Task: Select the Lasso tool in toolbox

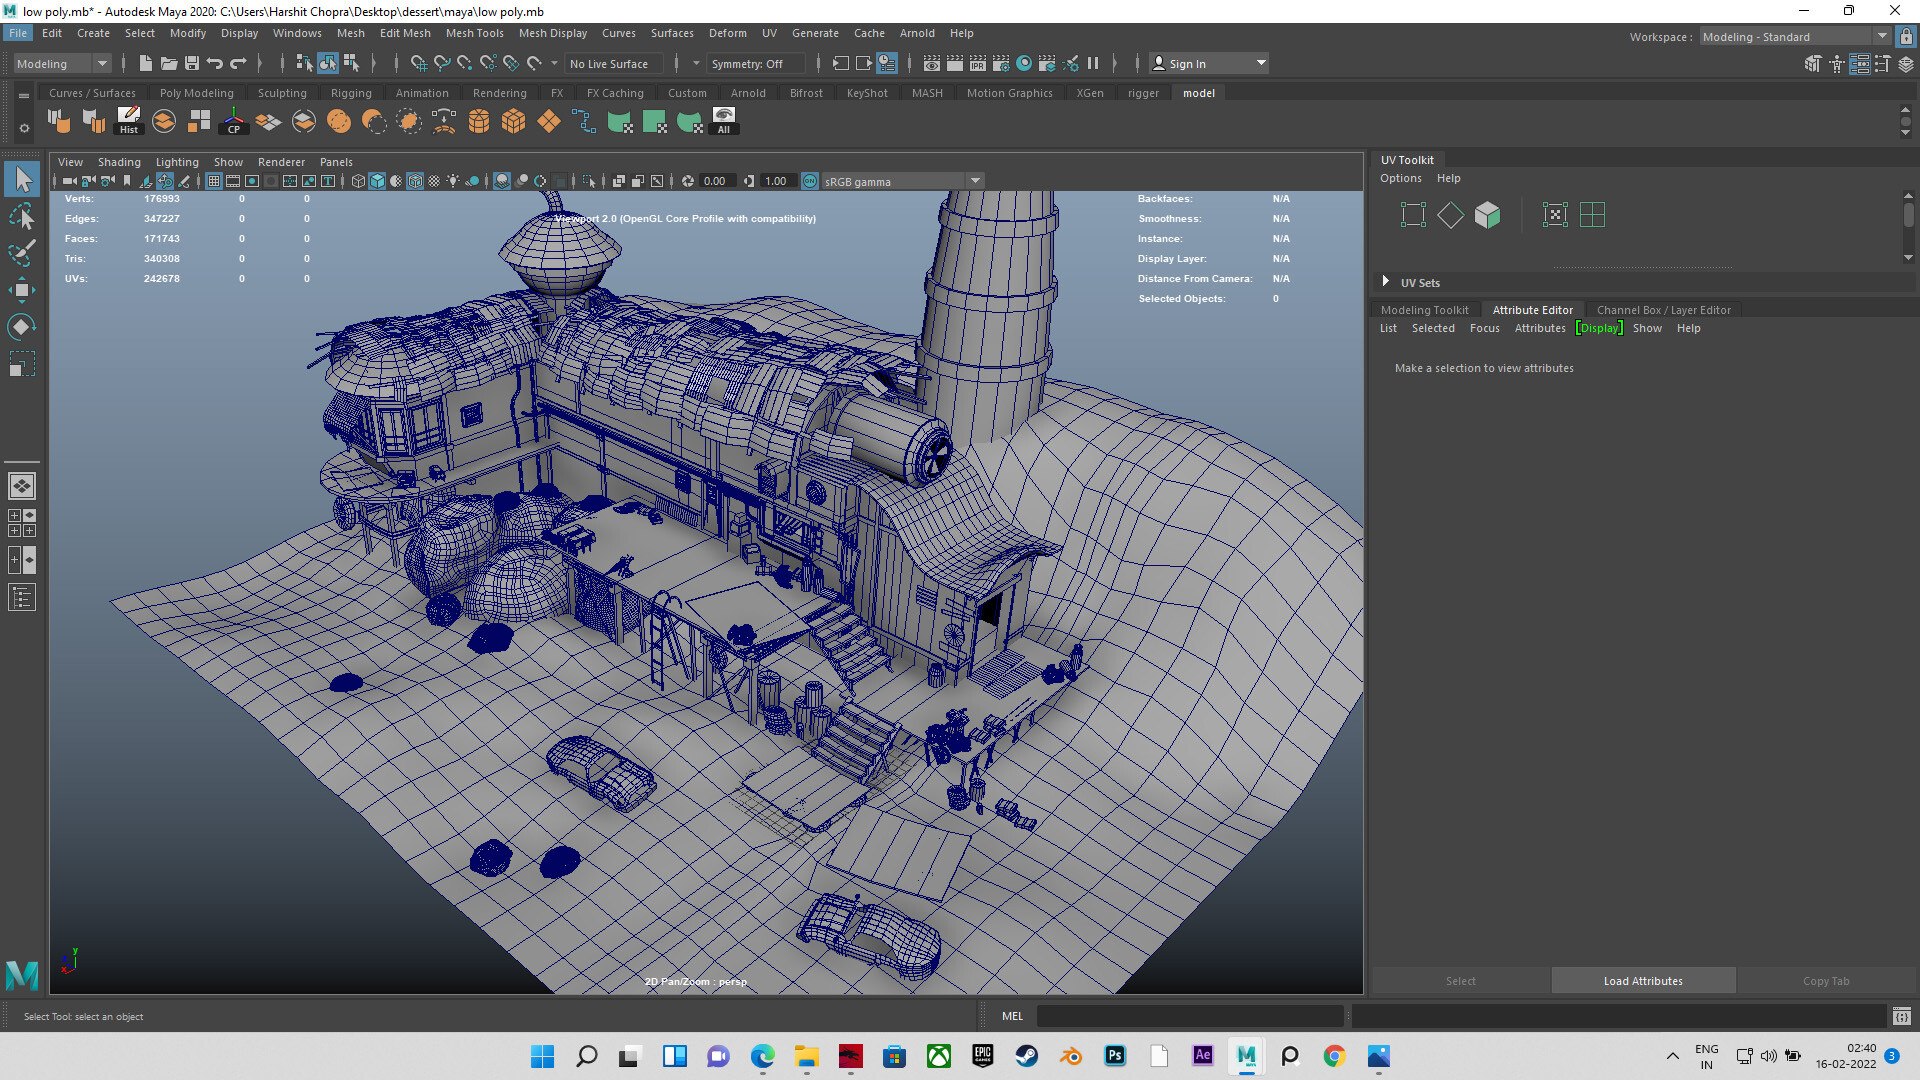Action: [x=22, y=216]
